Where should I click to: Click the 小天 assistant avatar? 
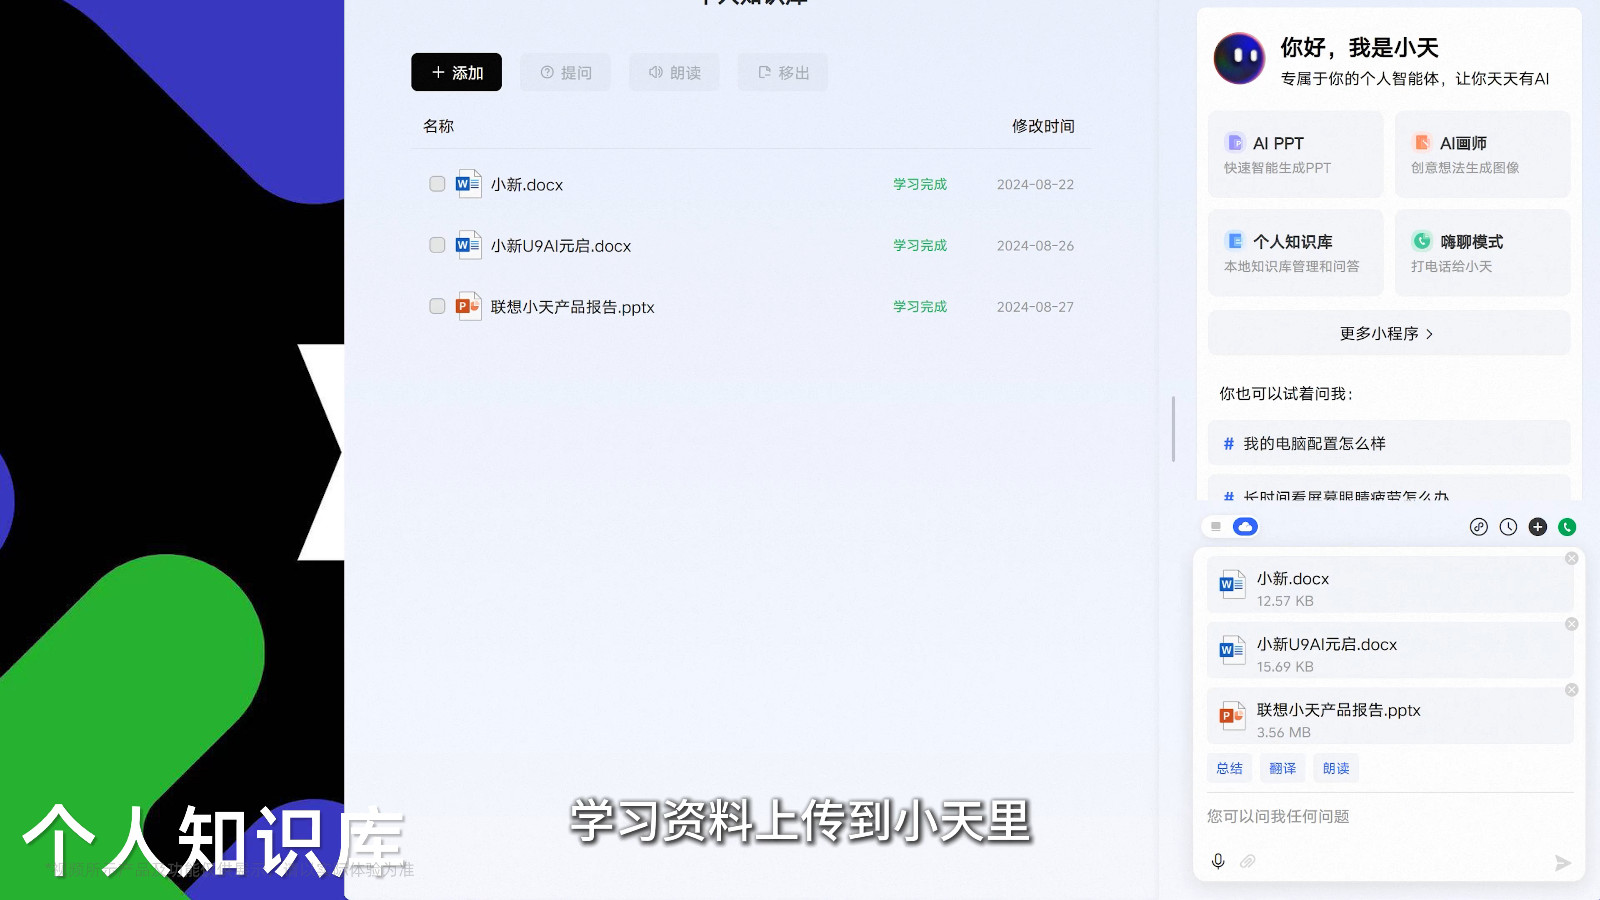[1239, 58]
